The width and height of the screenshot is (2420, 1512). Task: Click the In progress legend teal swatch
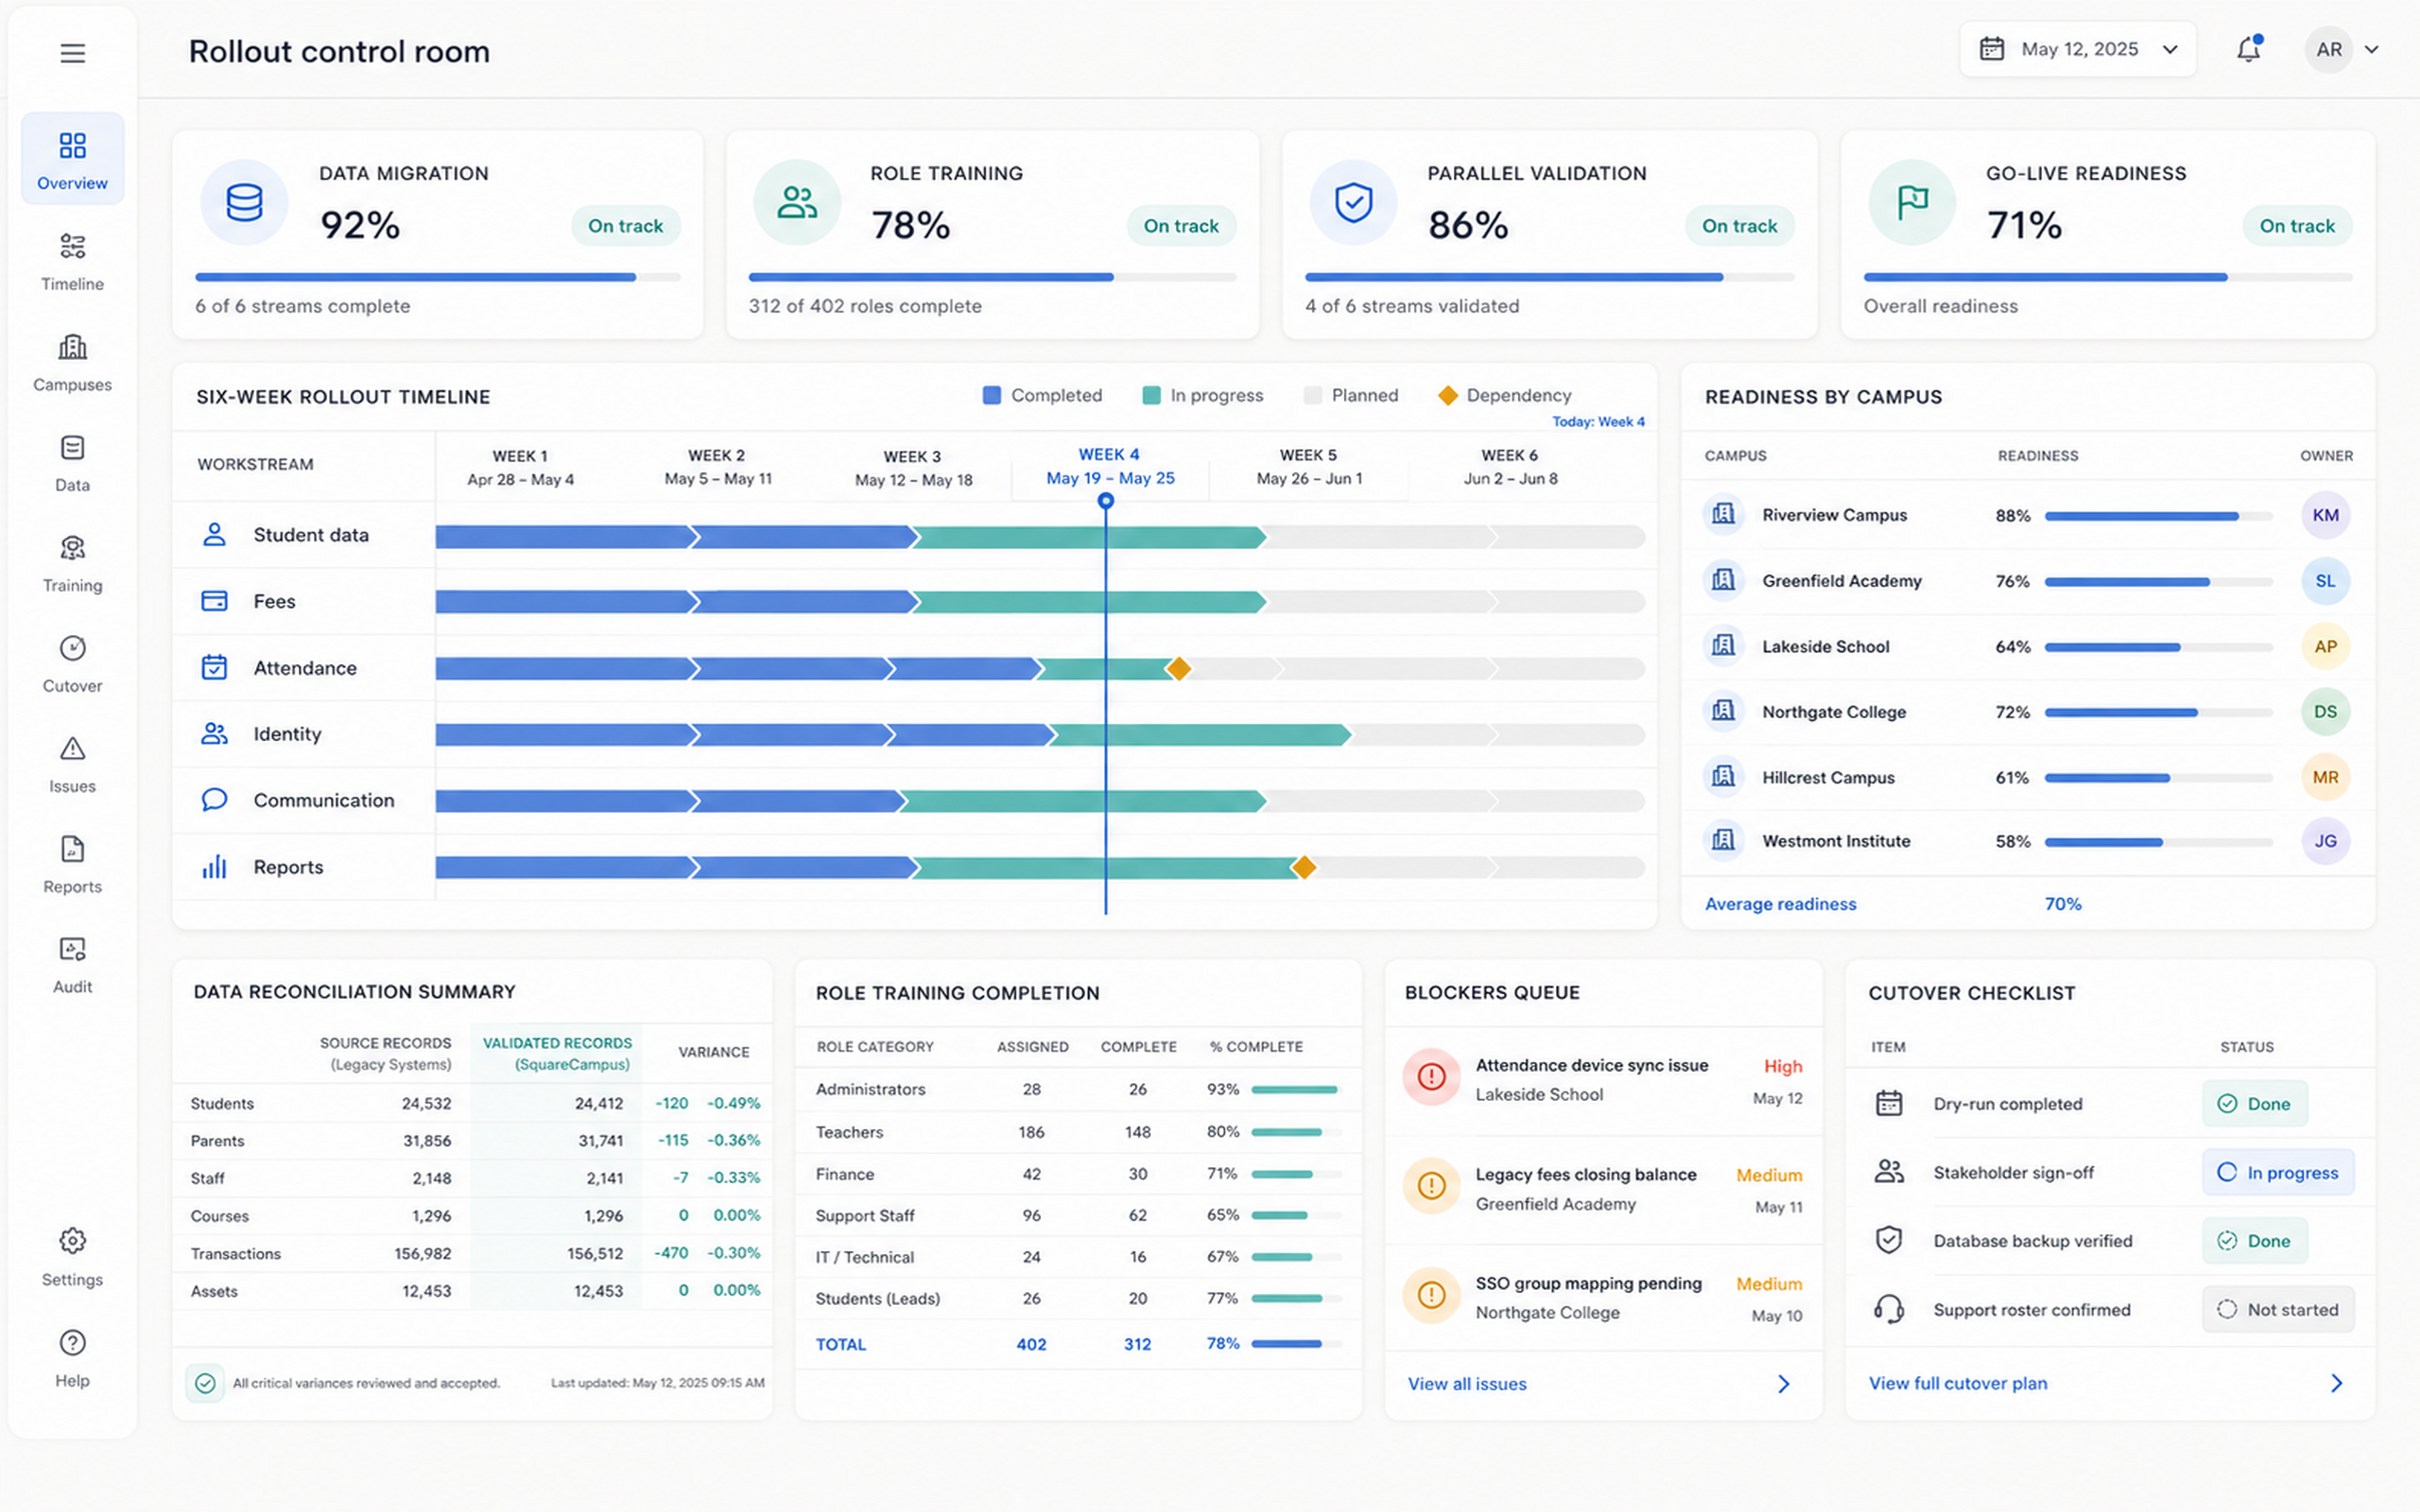click(1151, 395)
